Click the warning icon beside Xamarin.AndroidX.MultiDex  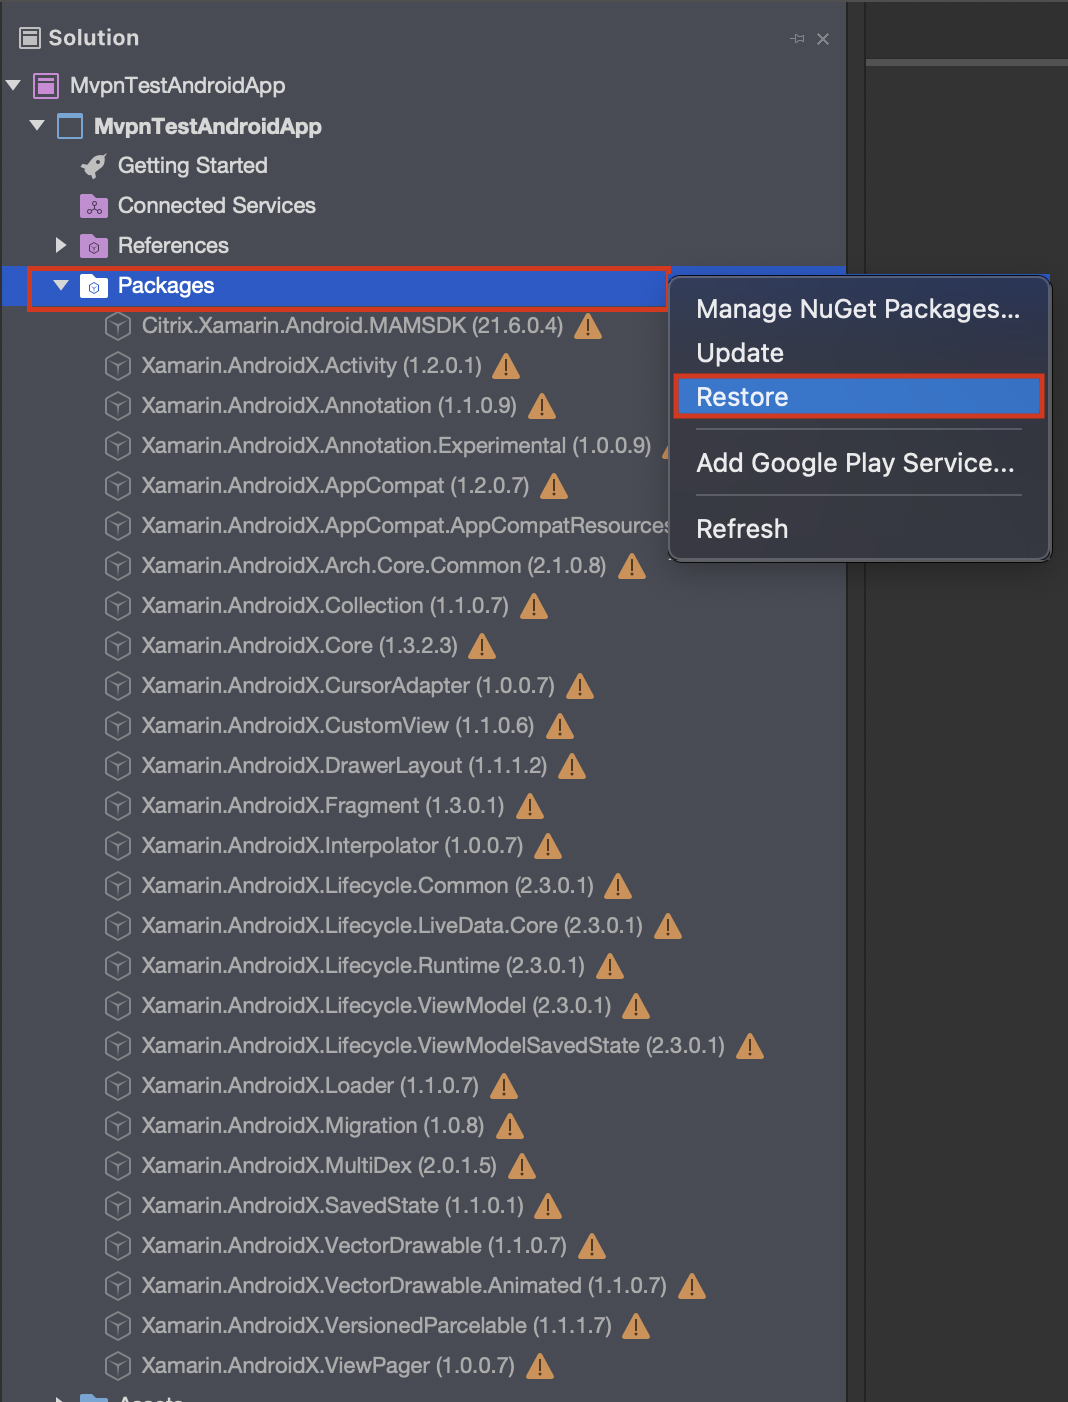522,1166
